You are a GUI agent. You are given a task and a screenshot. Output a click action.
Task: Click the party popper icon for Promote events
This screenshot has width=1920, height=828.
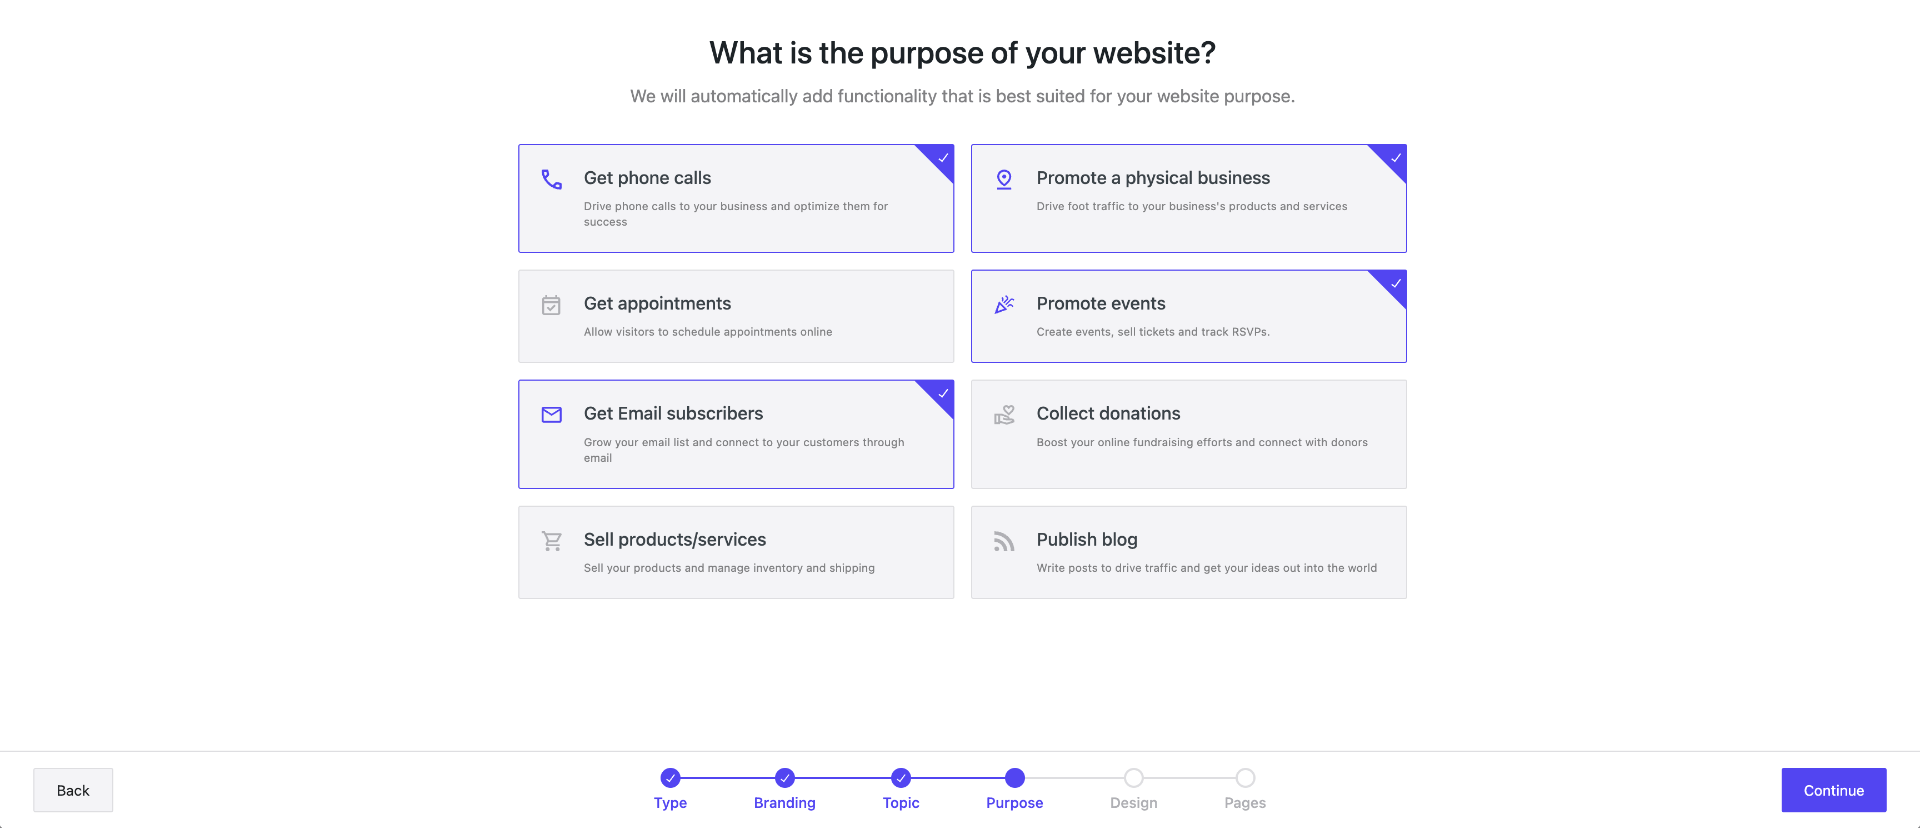pyautogui.click(x=1004, y=305)
